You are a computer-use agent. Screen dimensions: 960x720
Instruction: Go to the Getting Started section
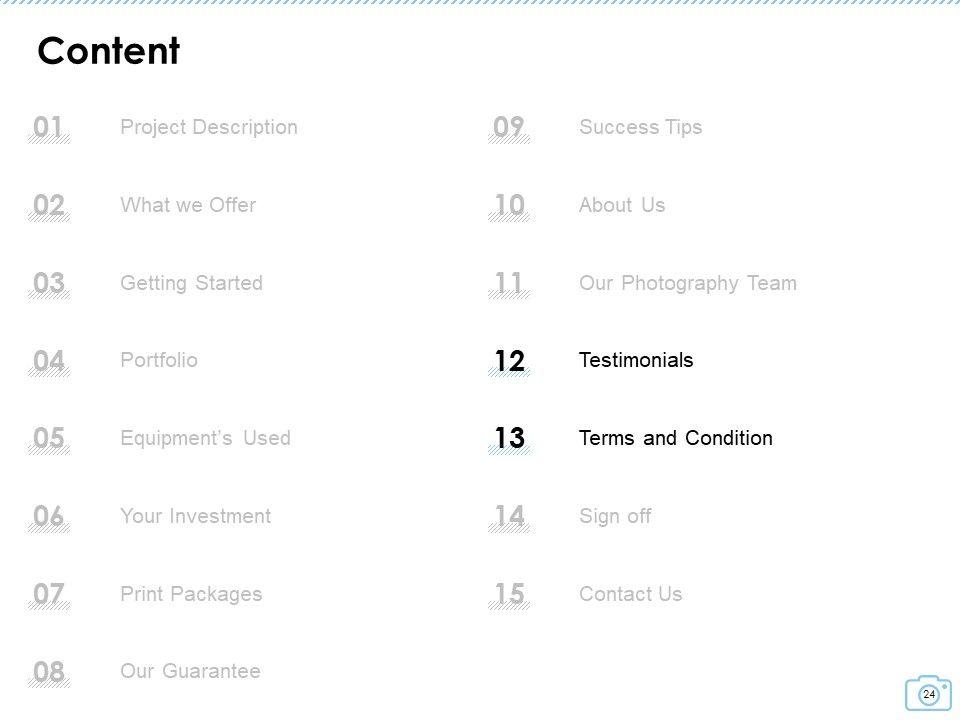click(191, 283)
